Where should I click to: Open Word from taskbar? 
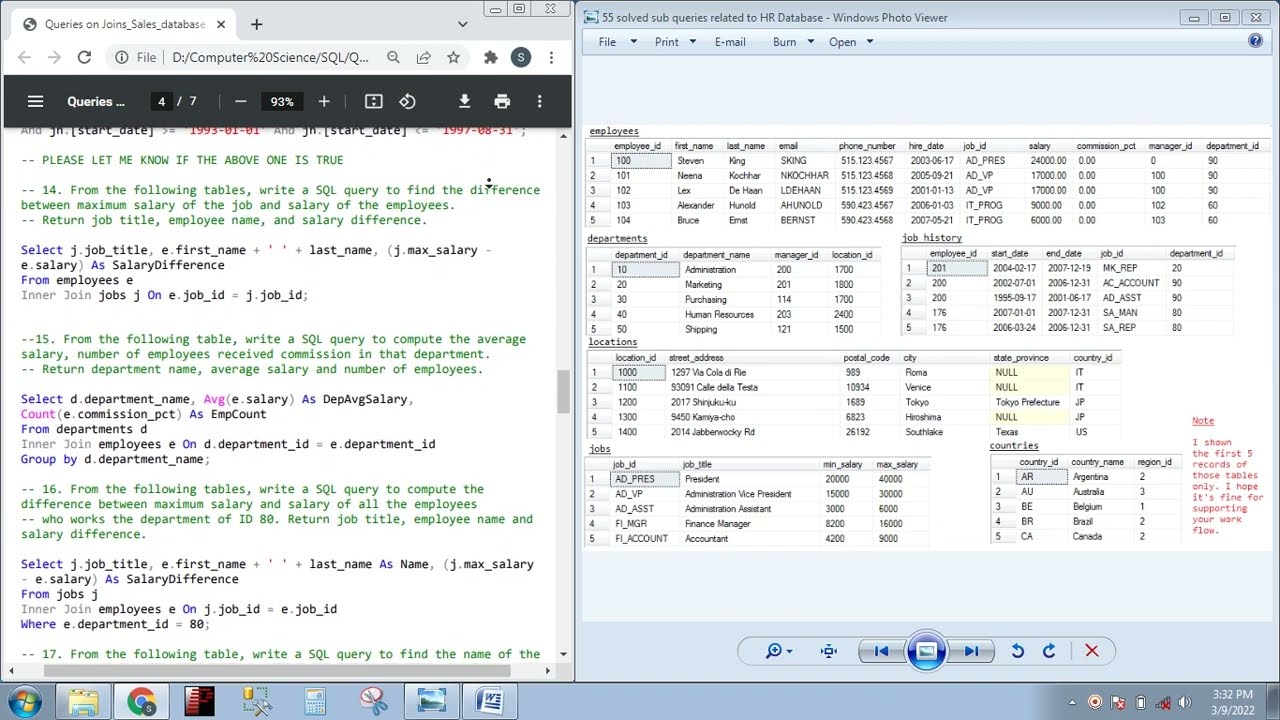pos(489,701)
